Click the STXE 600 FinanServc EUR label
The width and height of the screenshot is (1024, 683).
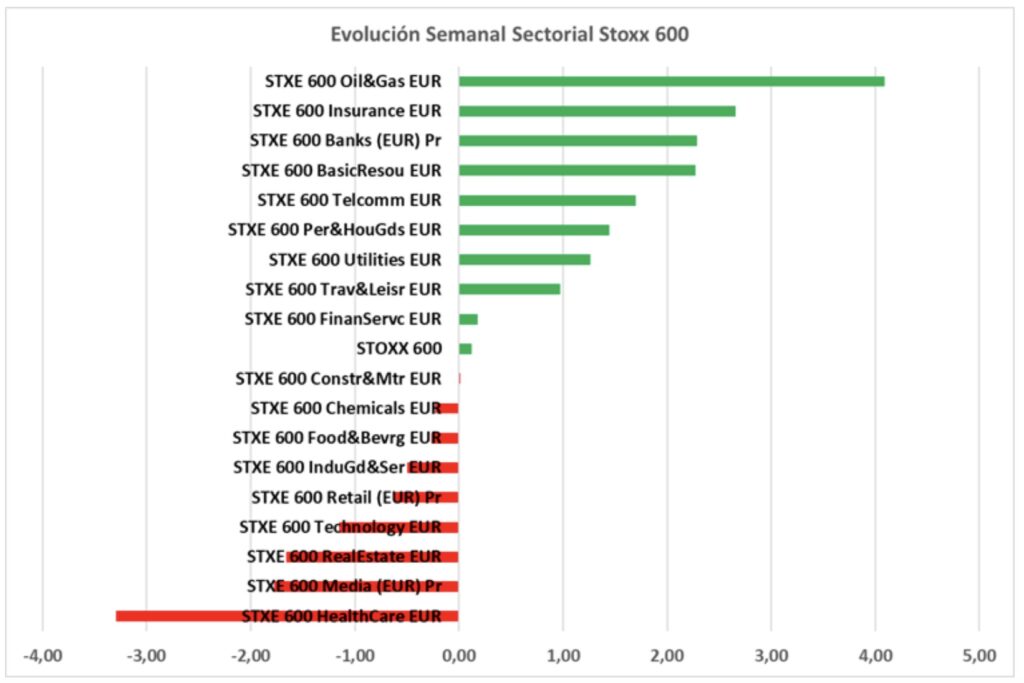click(x=342, y=319)
